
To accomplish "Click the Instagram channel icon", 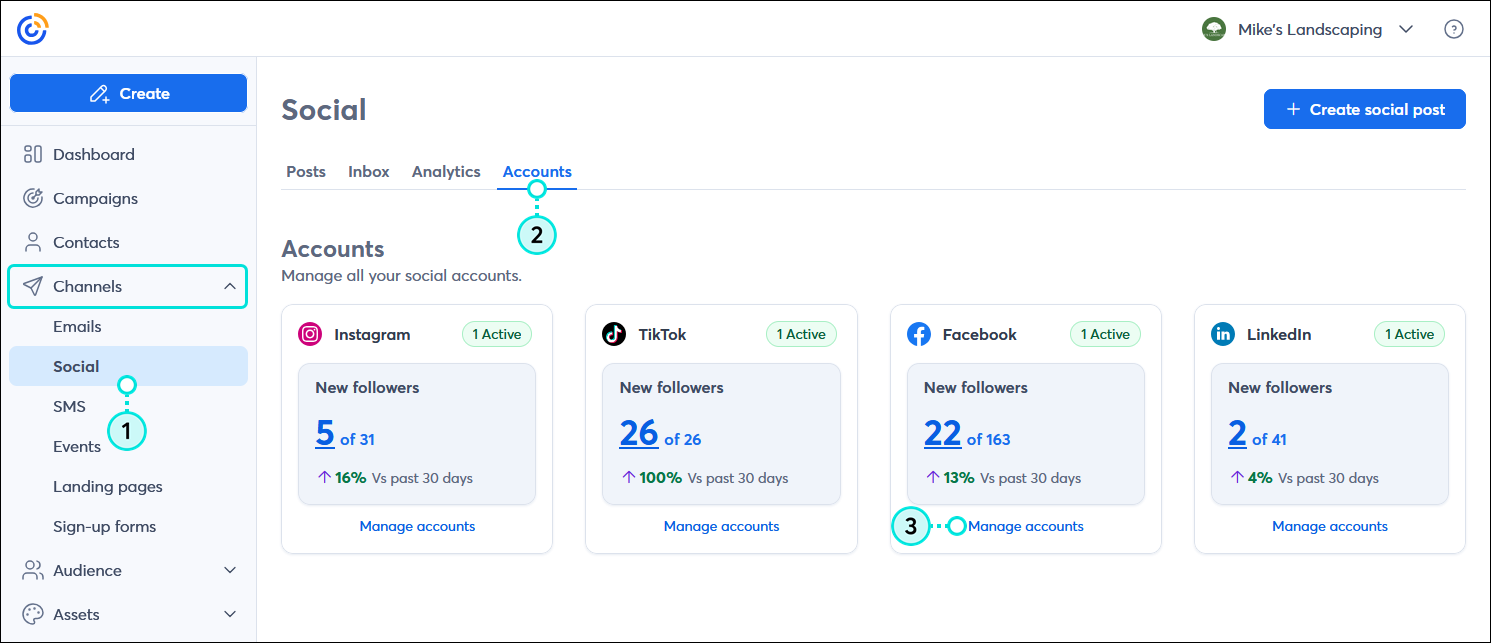I will (312, 334).
